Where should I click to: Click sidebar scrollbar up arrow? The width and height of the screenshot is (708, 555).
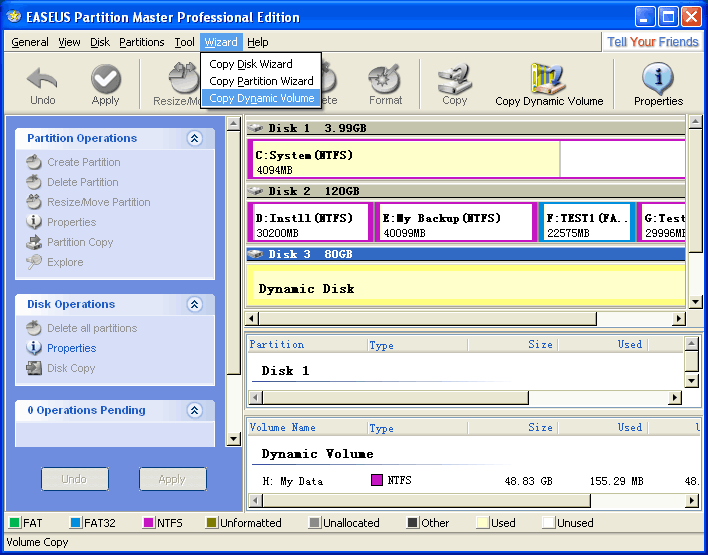coord(233,124)
